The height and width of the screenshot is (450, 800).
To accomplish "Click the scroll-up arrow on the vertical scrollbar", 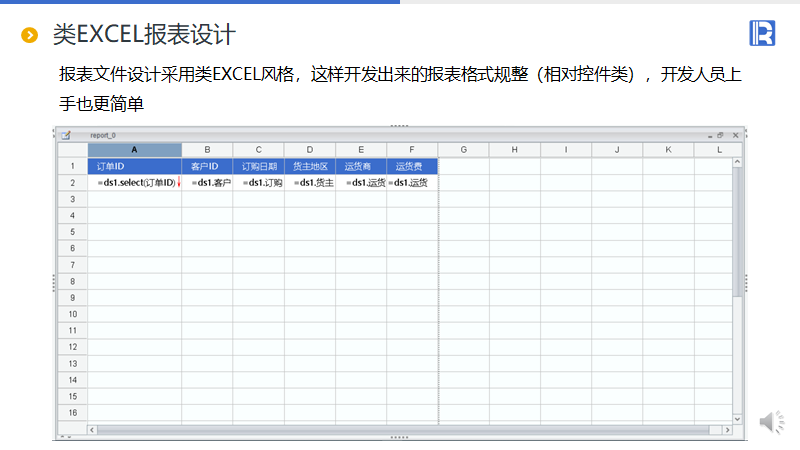I will click(737, 162).
